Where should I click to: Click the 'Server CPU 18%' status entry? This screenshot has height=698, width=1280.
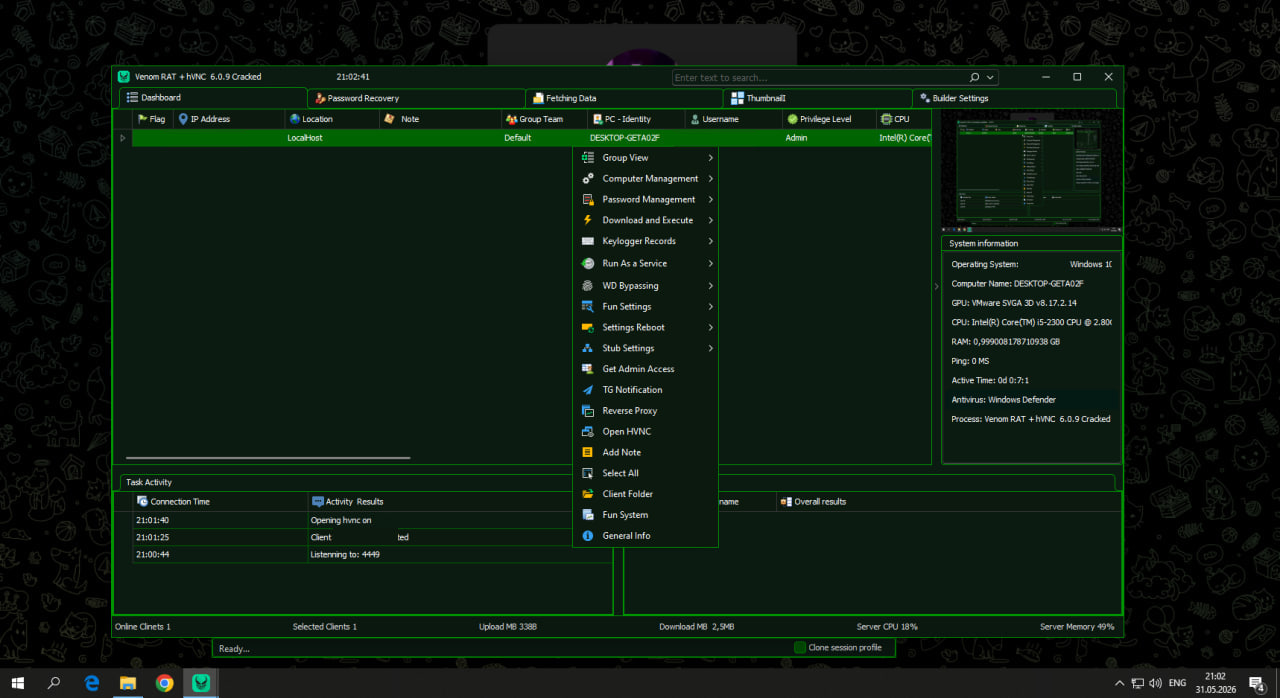(889, 627)
